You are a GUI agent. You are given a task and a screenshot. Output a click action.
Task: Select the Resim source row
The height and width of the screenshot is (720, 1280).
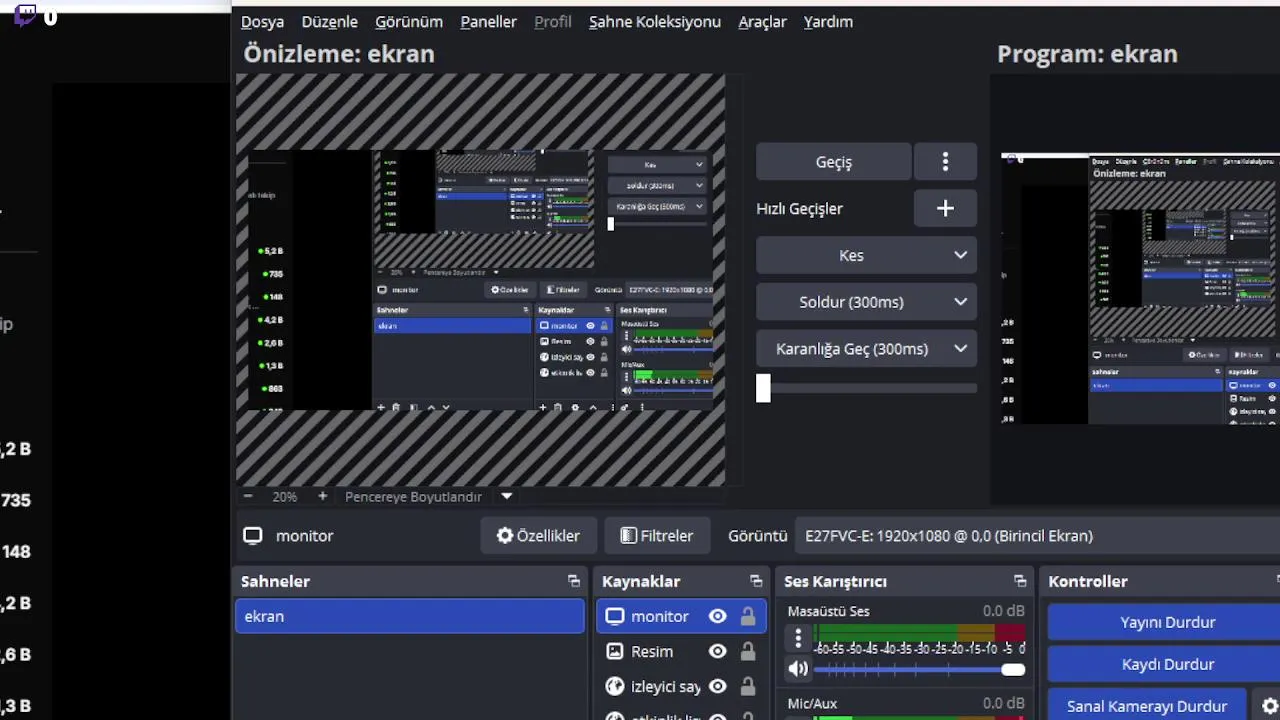tap(682, 652)
